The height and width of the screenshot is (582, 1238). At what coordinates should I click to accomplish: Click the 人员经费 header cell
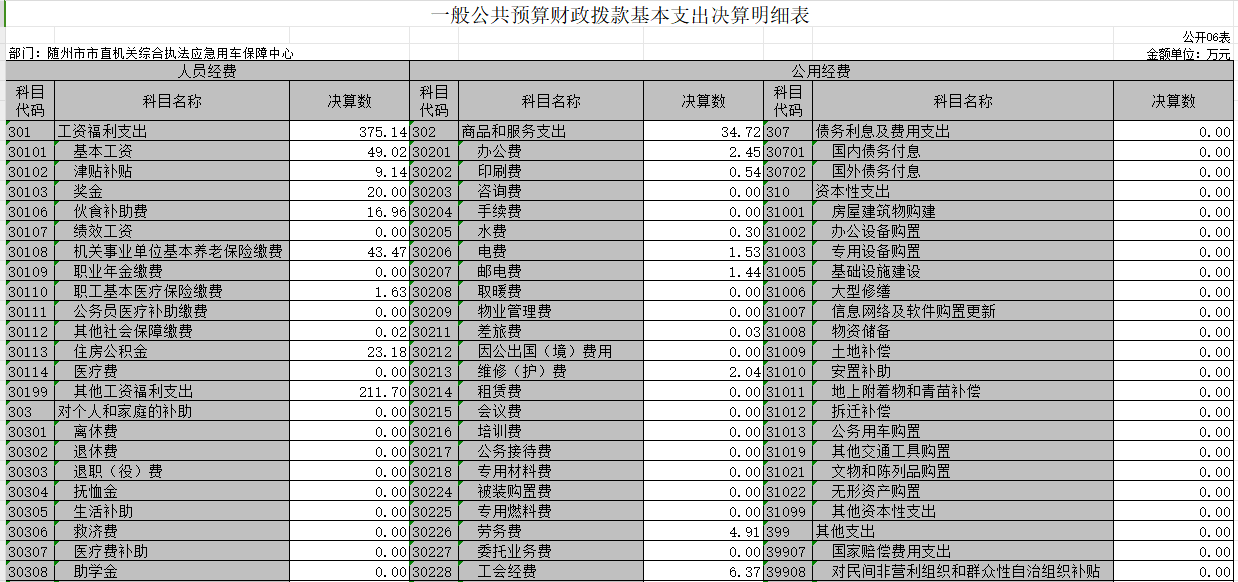[207, 71]
